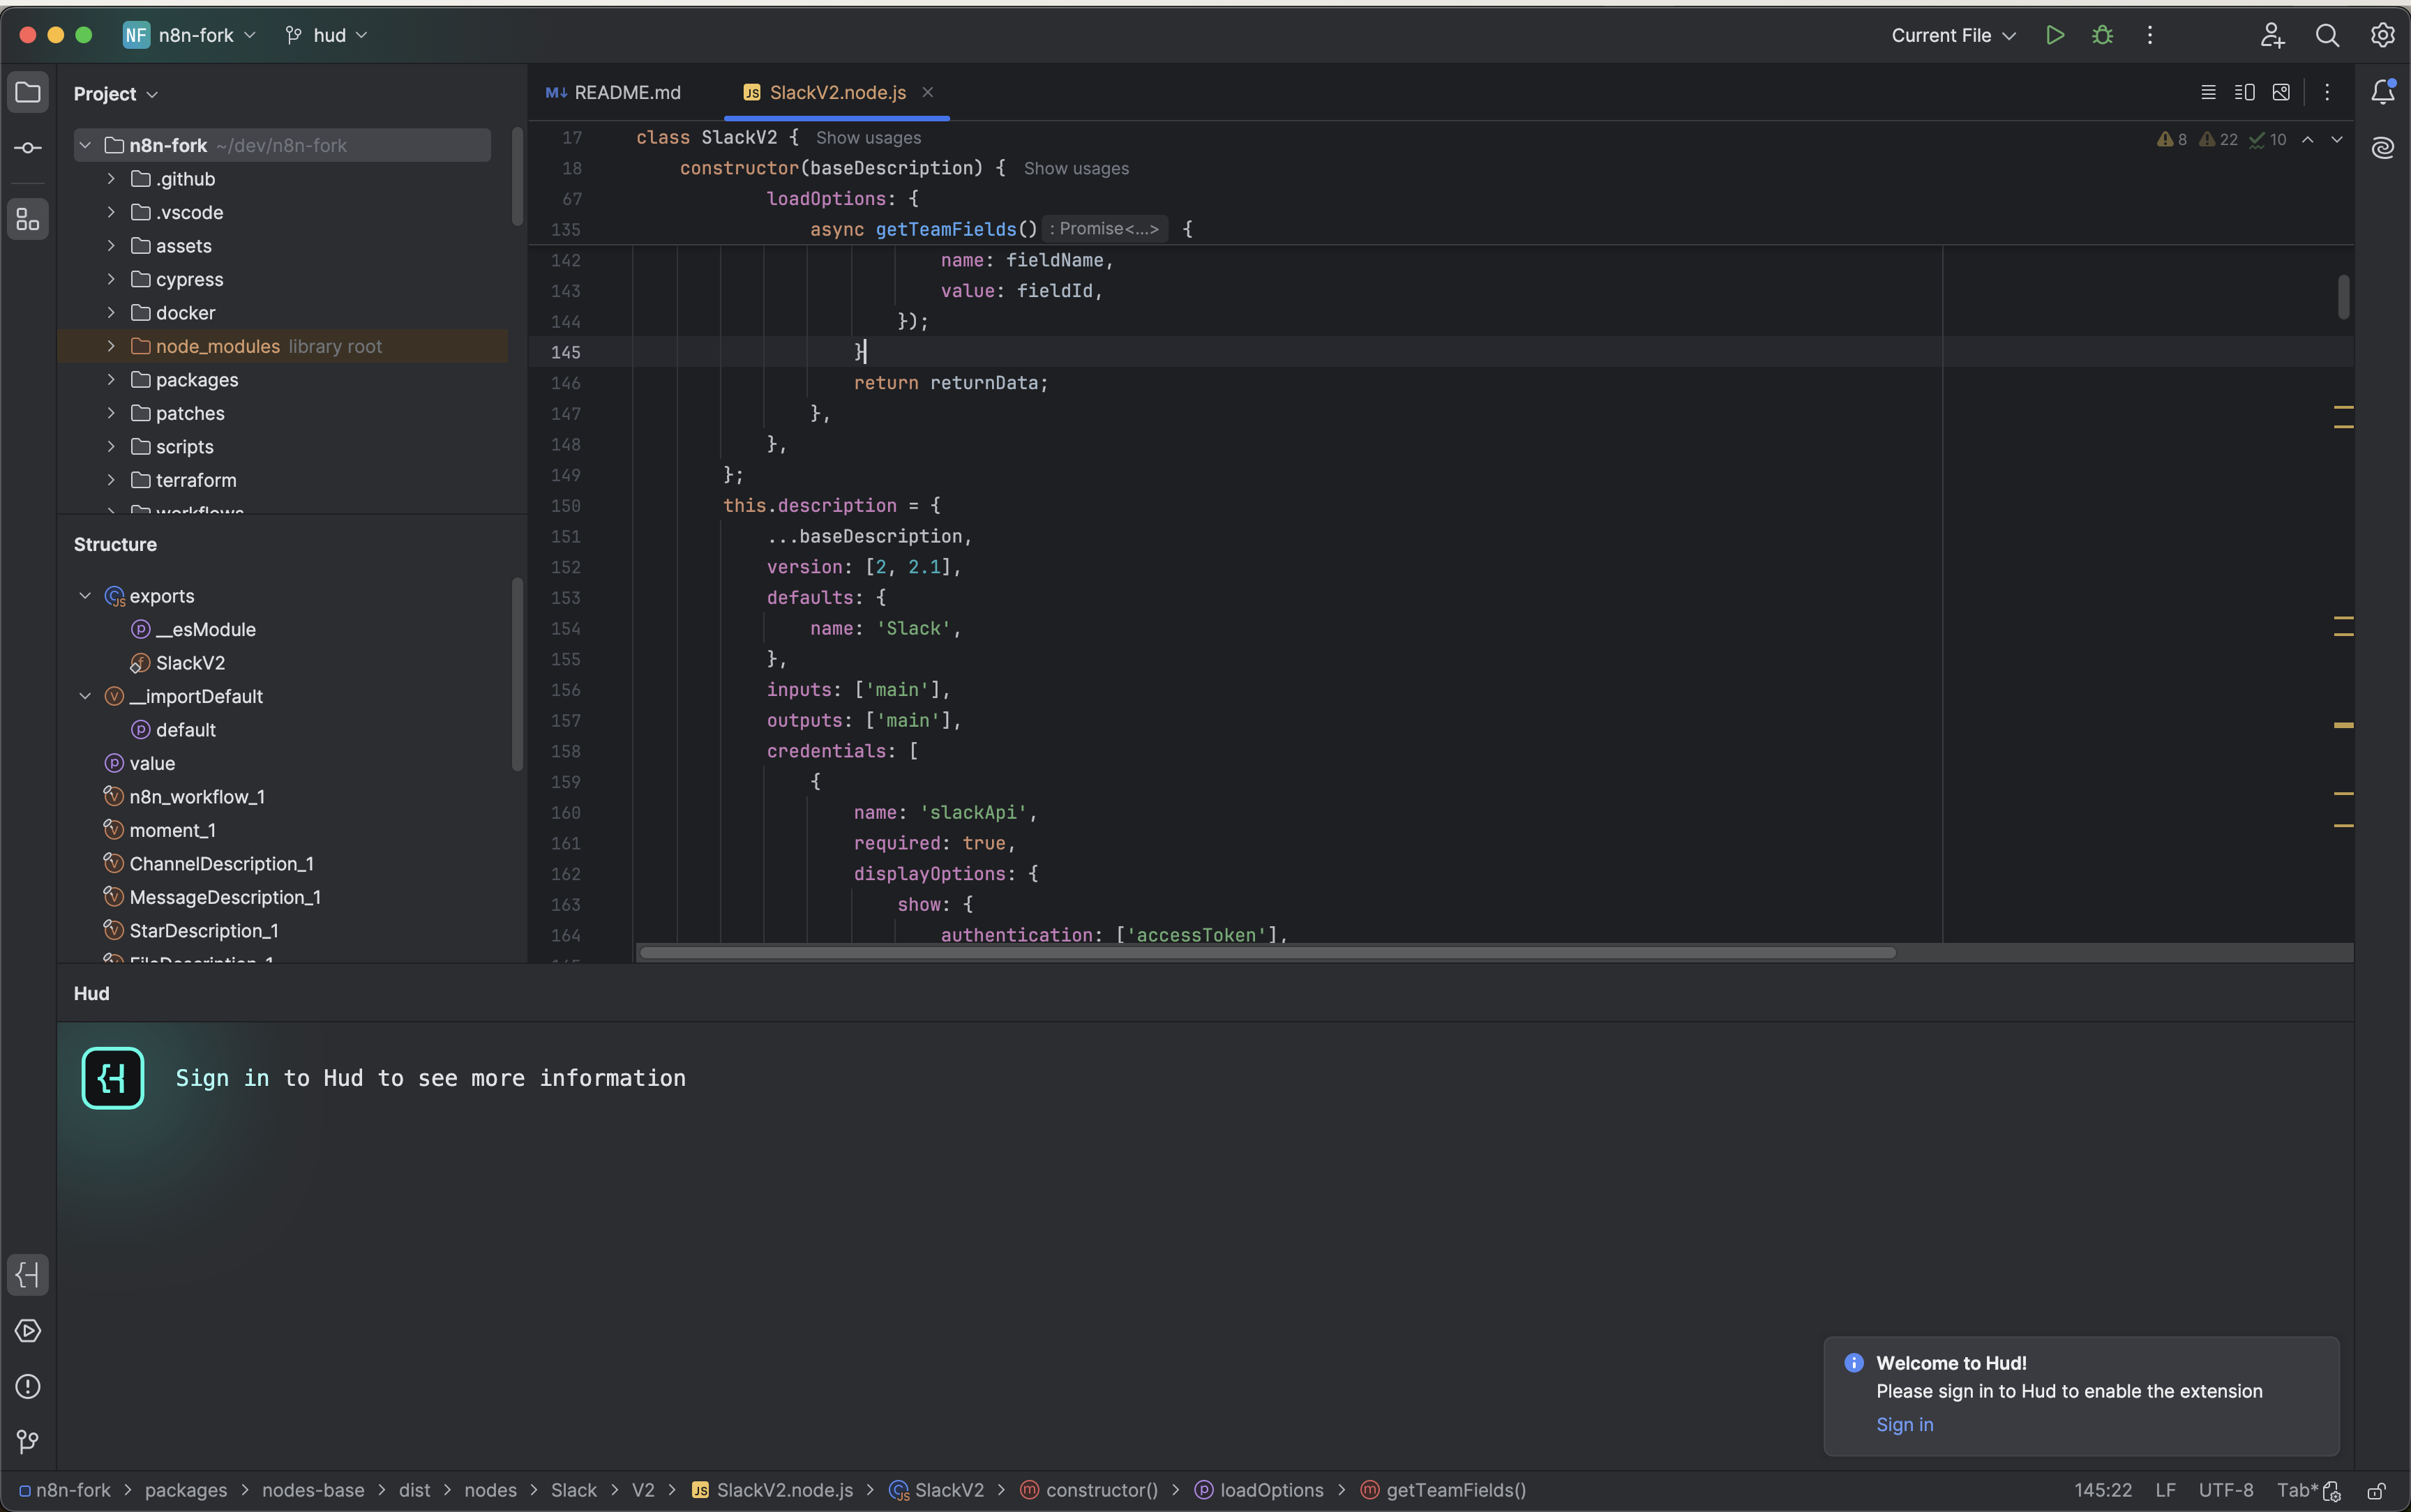2411x1512 pixels.
Task: Collapse the exports node in Structure
Action: 85,596
